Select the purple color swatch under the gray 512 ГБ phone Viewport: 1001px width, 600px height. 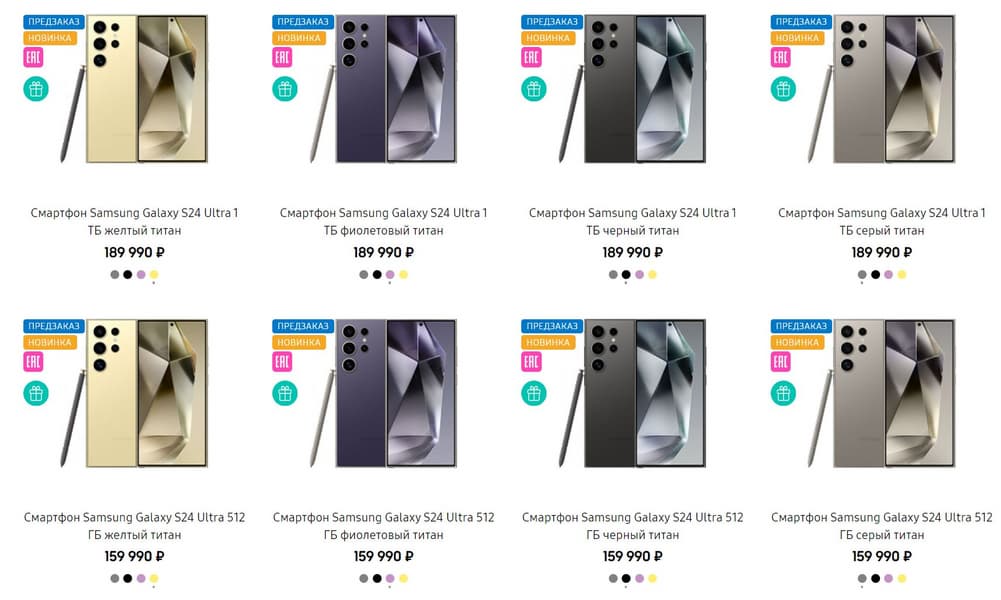click(x=888, y=578)
